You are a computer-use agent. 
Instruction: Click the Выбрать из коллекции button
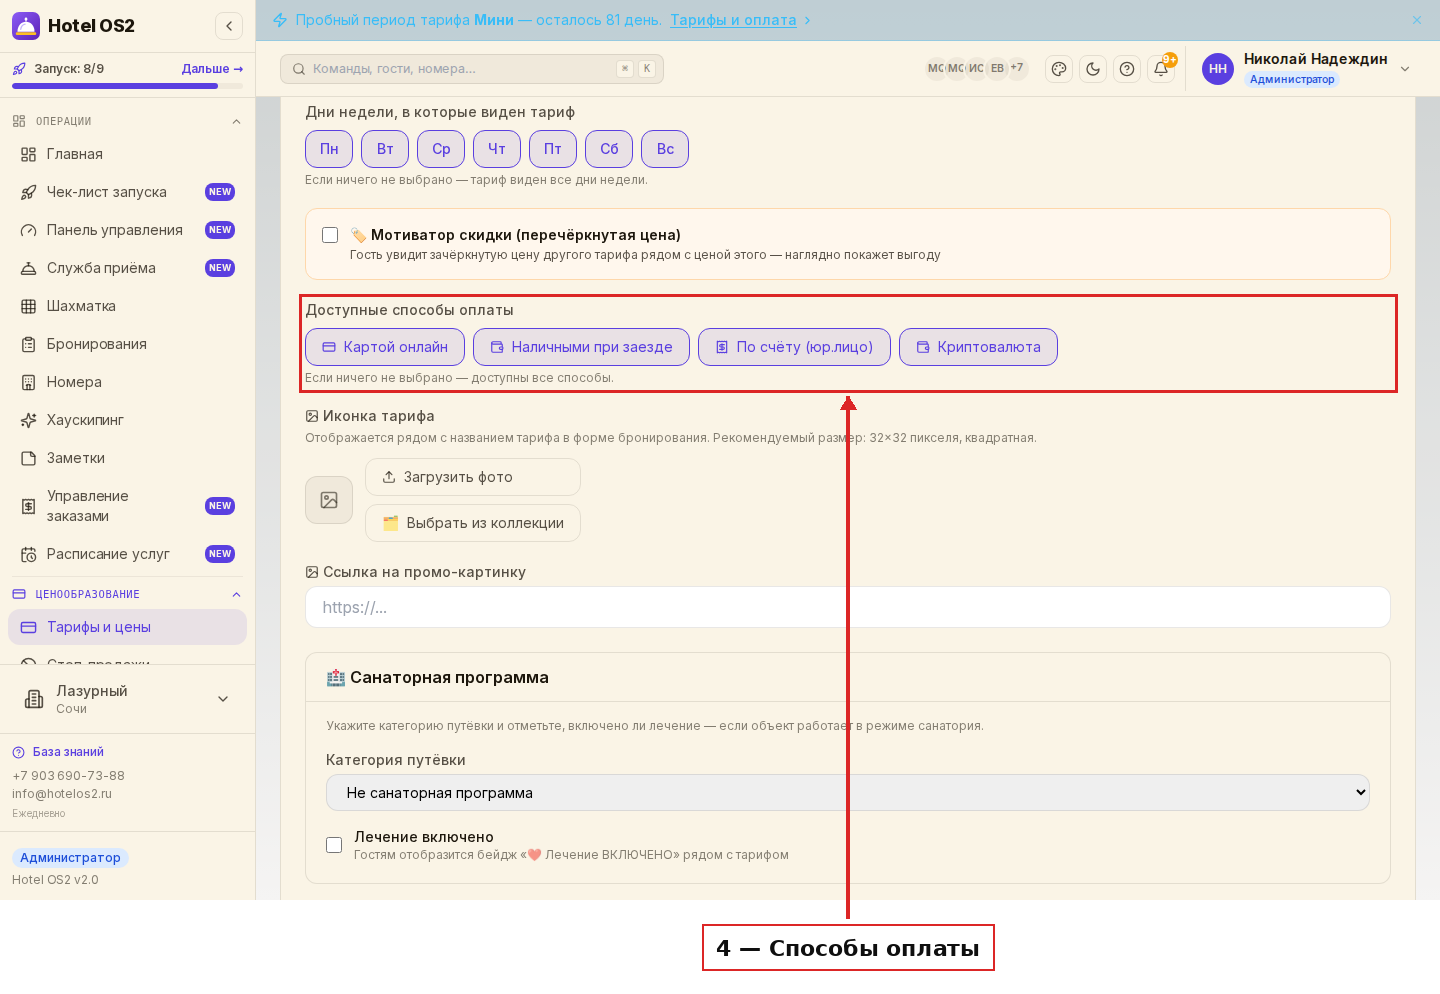(473, 523)
